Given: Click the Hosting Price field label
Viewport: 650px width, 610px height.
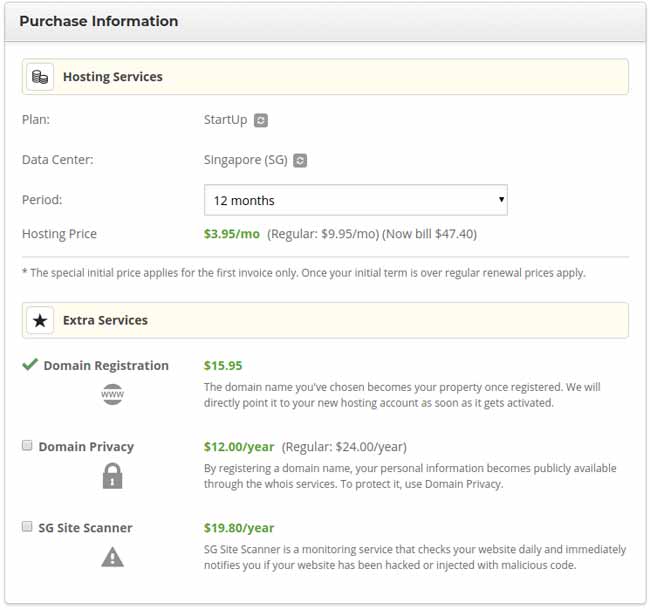Looking at the screenshot, I should point(59,234).
